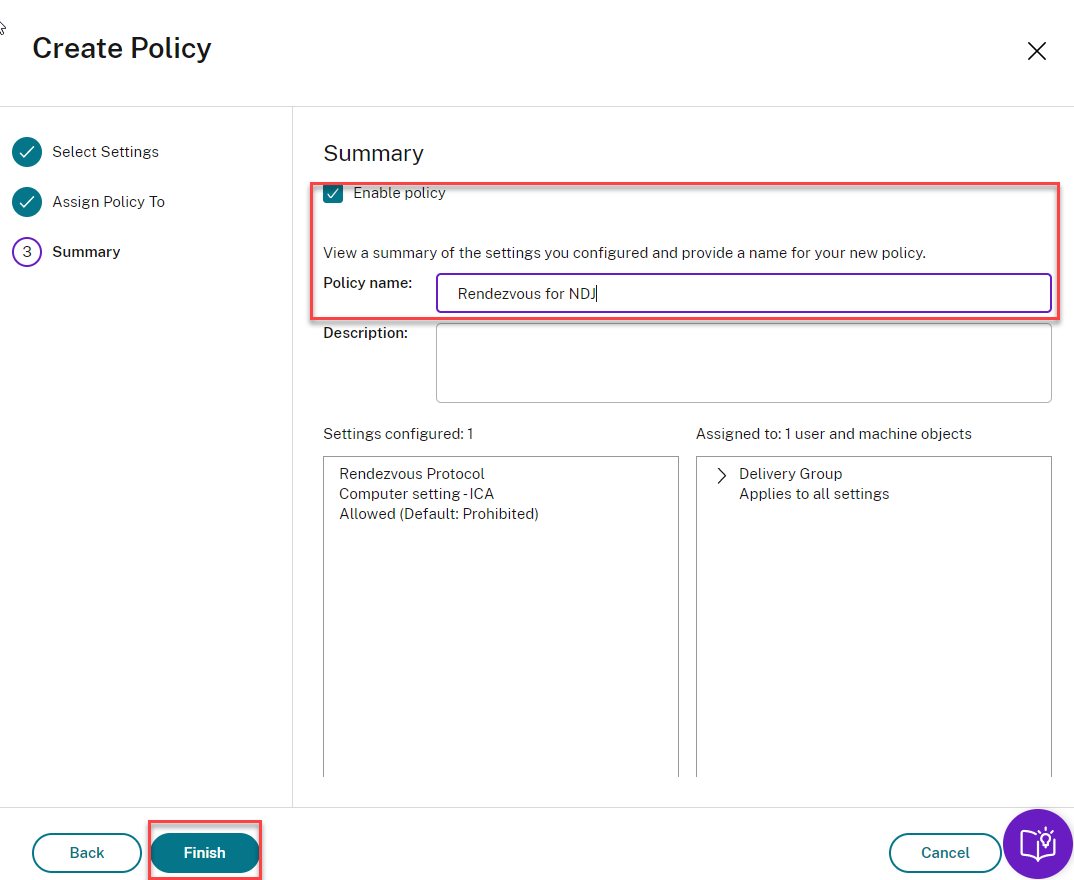Click the Applies to all settings text
The height and width of the screenshot is (880, 1074).
coord(814,494)
